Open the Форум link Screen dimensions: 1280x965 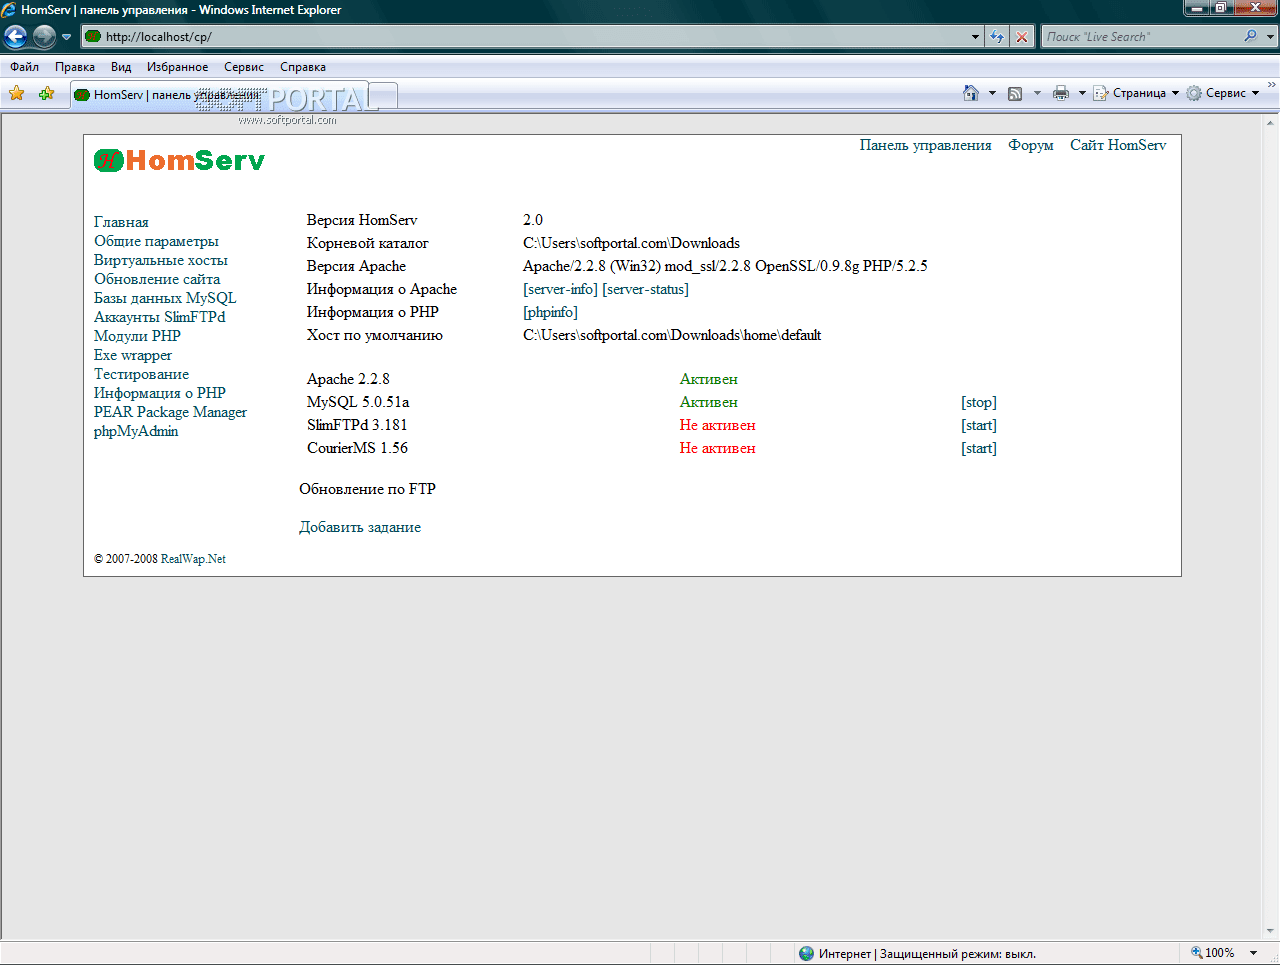click(1030, 145)
